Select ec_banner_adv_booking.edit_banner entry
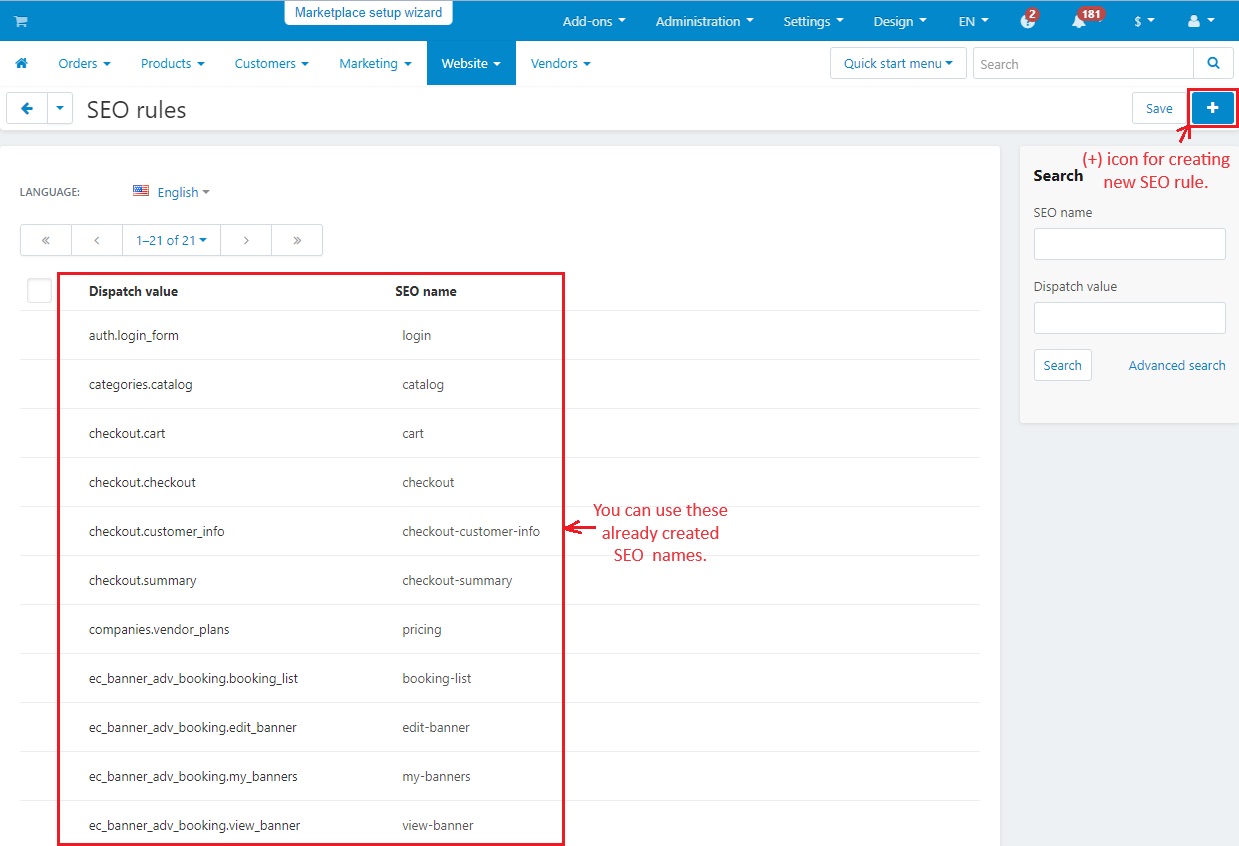1239x846 pixels. (193, 727)
